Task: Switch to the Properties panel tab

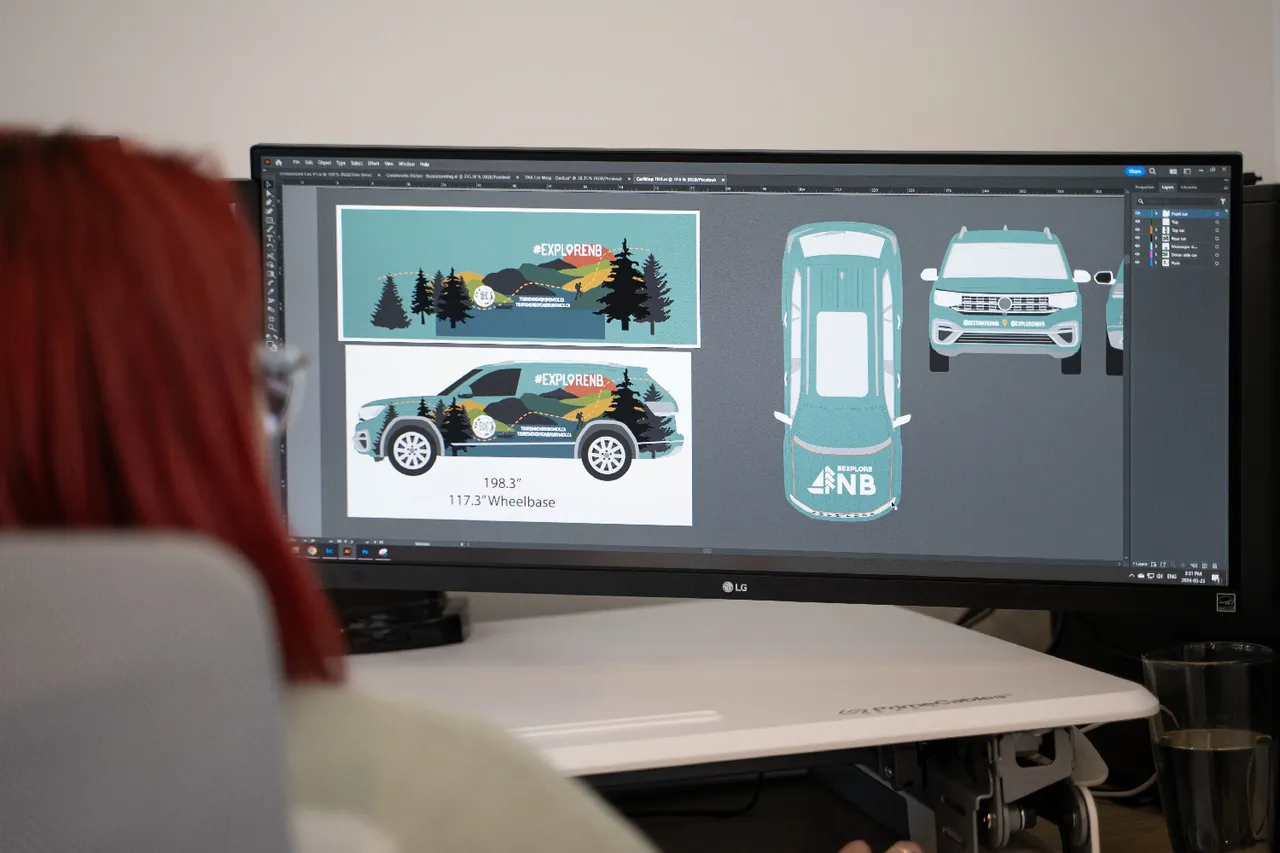Action: coord(1144,187)
